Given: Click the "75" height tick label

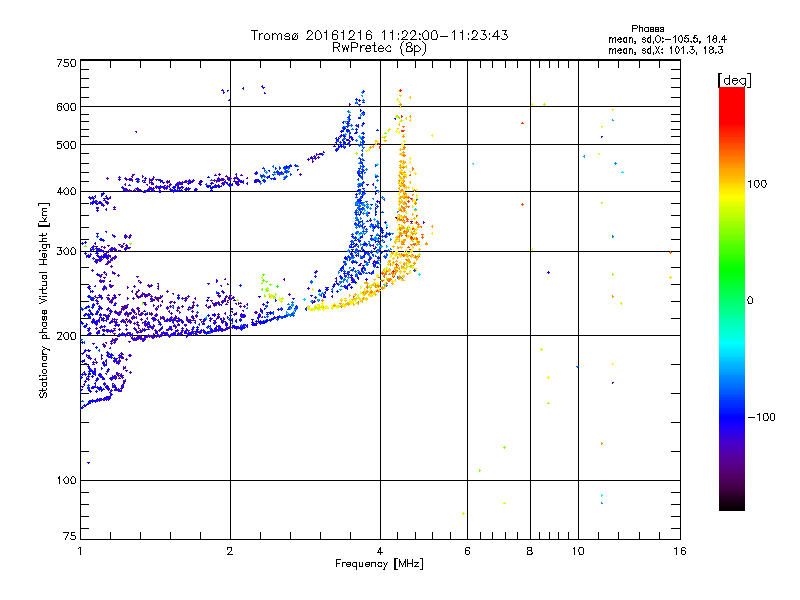Looking at the screenshot, I should 70,536.
